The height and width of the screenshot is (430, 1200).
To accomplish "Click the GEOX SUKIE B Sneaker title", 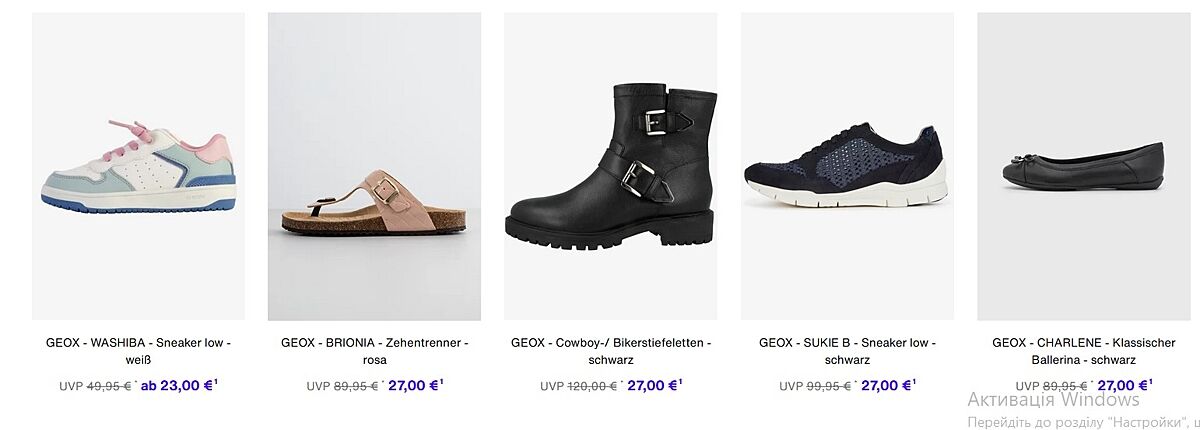I will pos(847,351).
